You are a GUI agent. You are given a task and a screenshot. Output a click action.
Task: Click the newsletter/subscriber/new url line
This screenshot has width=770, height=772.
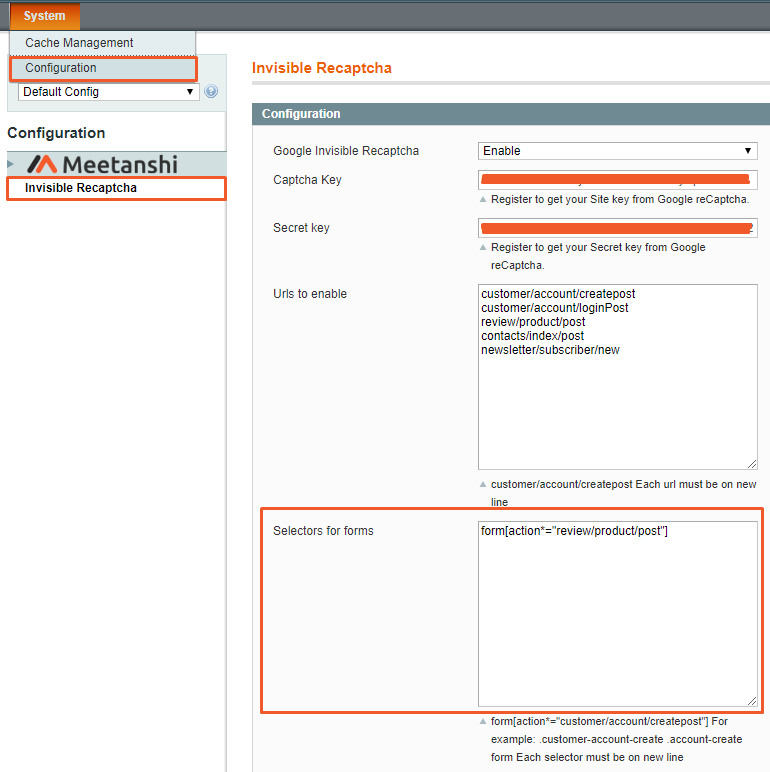[x=550, y=350]
